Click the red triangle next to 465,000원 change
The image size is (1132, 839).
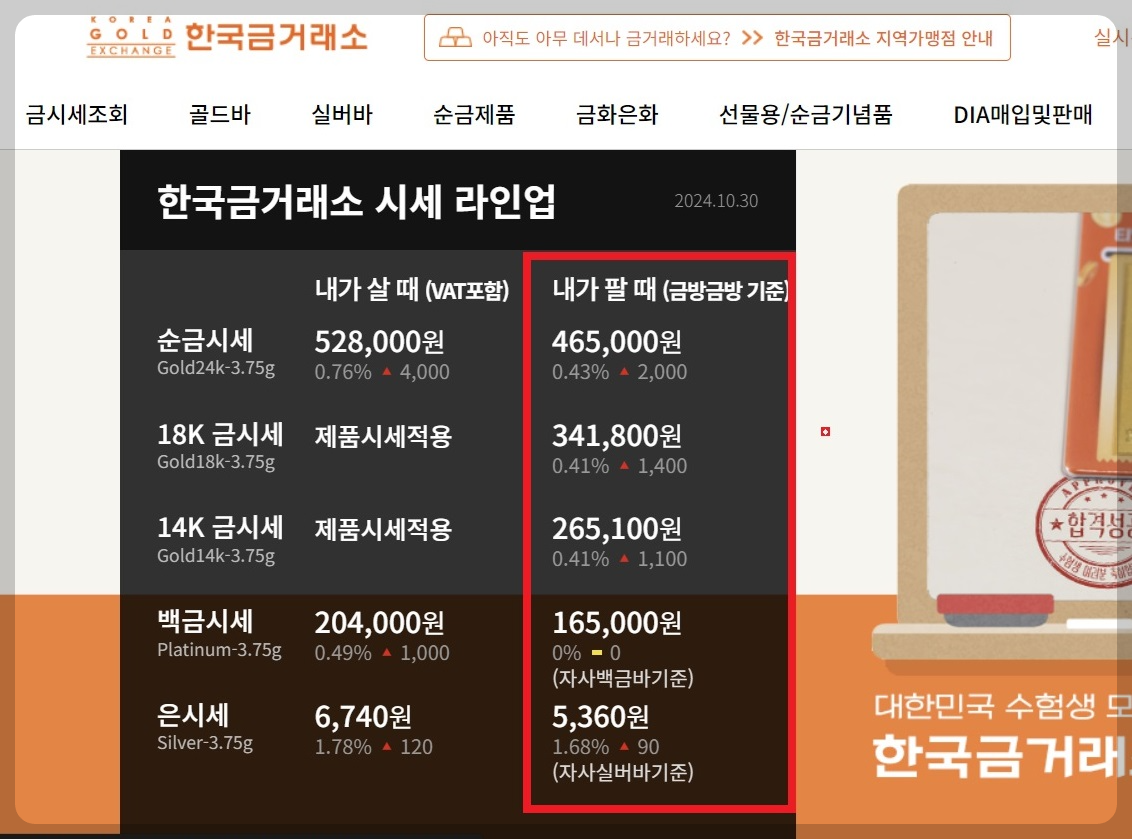click(x=624, y=370)
